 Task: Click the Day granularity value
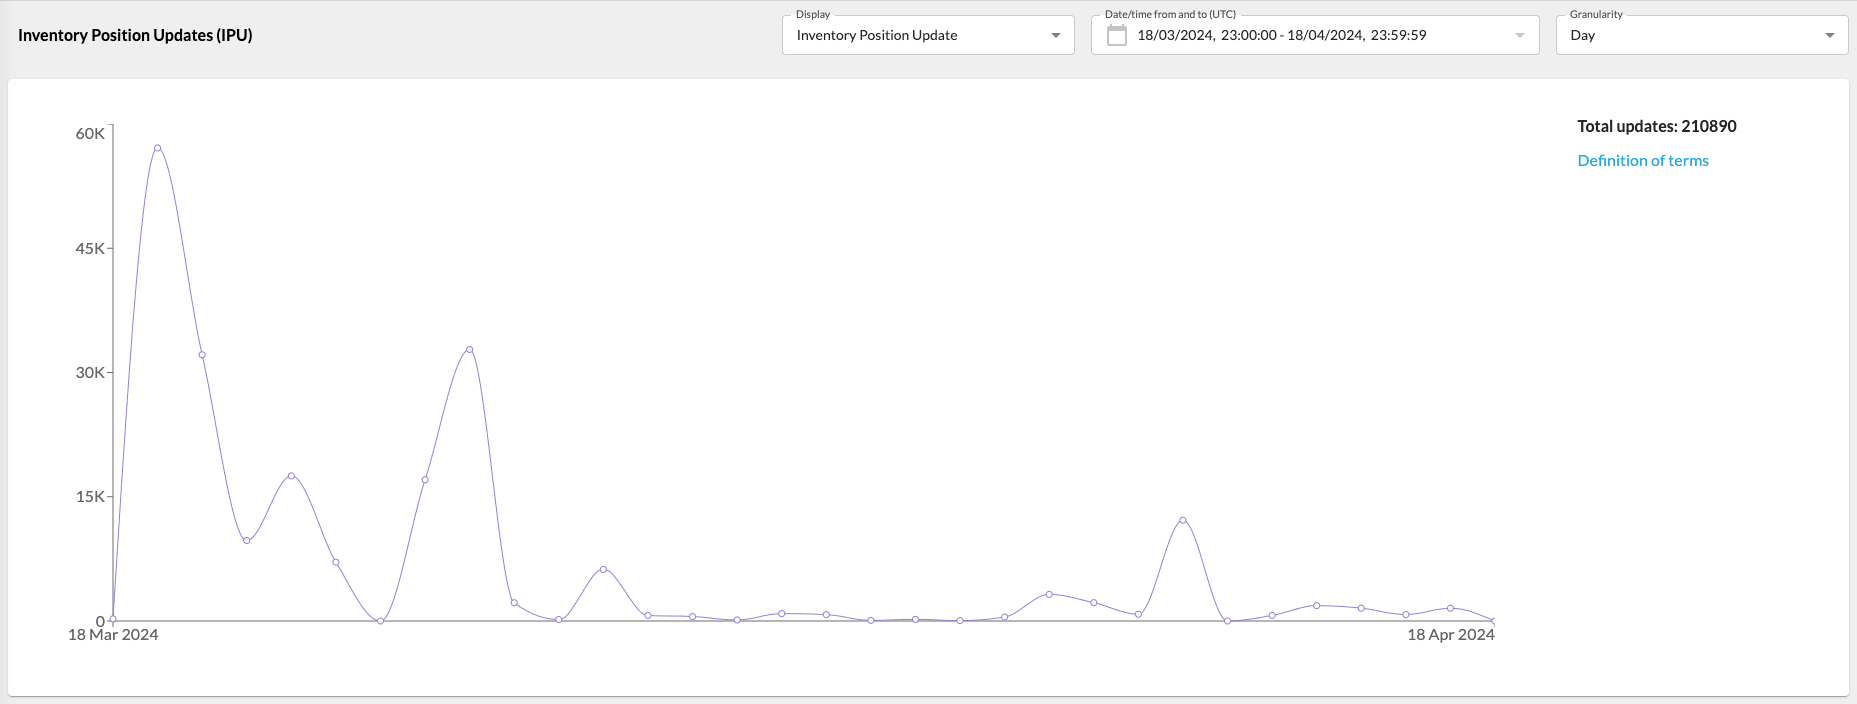coord(1582,35)
